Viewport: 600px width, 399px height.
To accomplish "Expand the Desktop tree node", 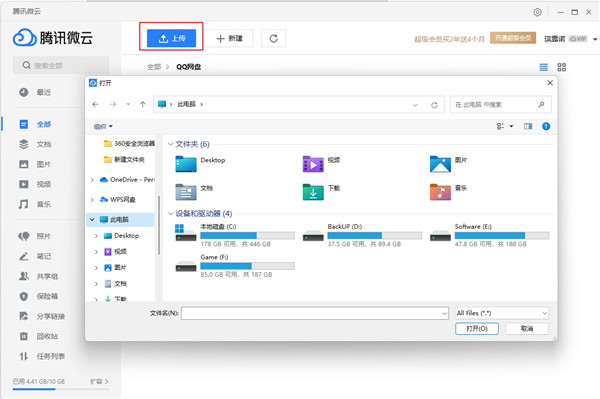I will click(96, 236).
